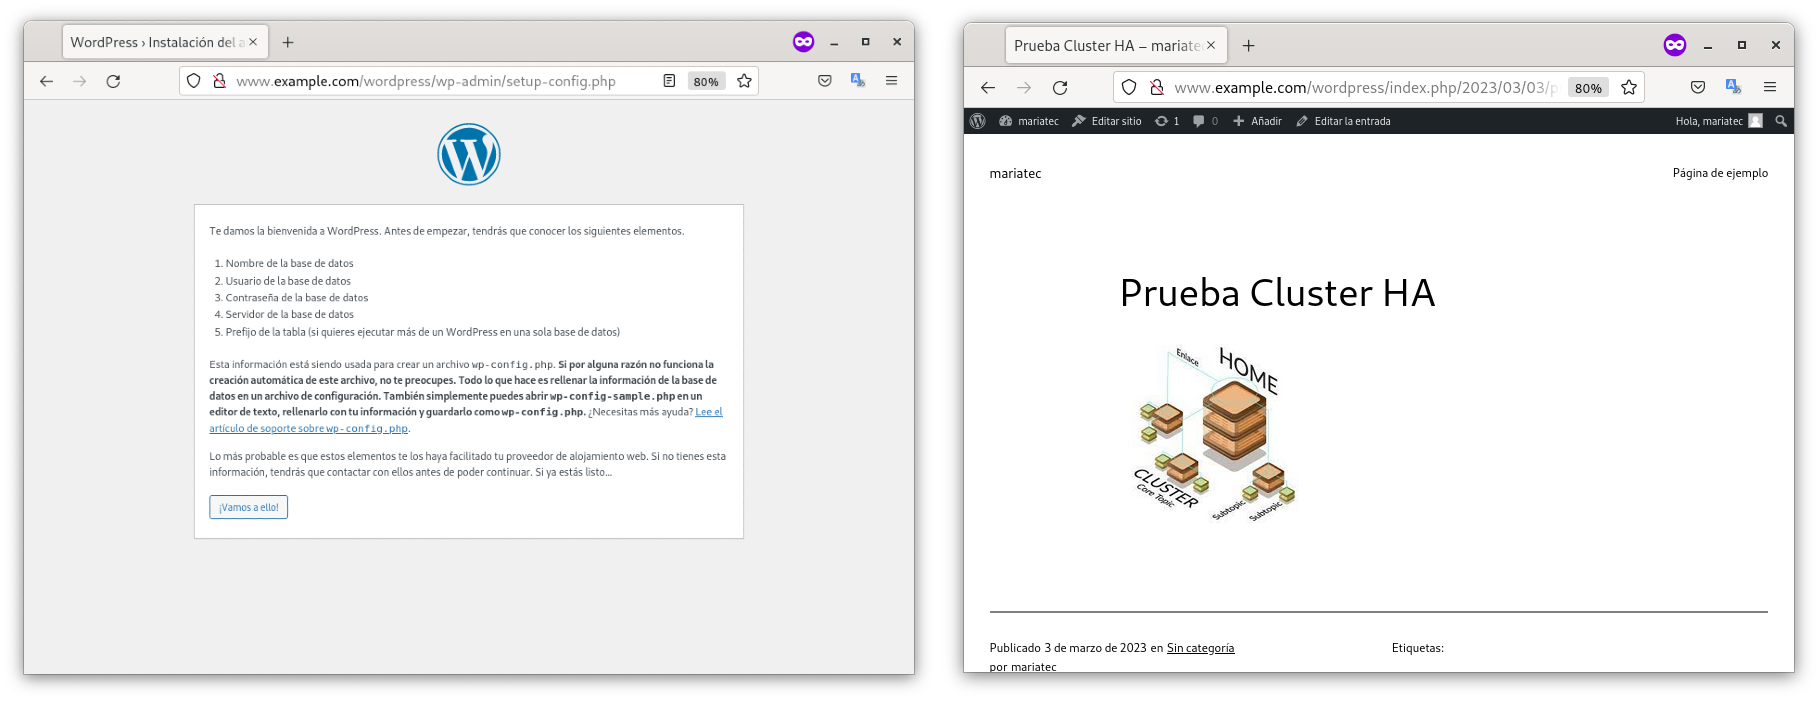Click the '¡Vamos a ello!' button
This screenshot has height=701, width=1820.
pos(248,507)
